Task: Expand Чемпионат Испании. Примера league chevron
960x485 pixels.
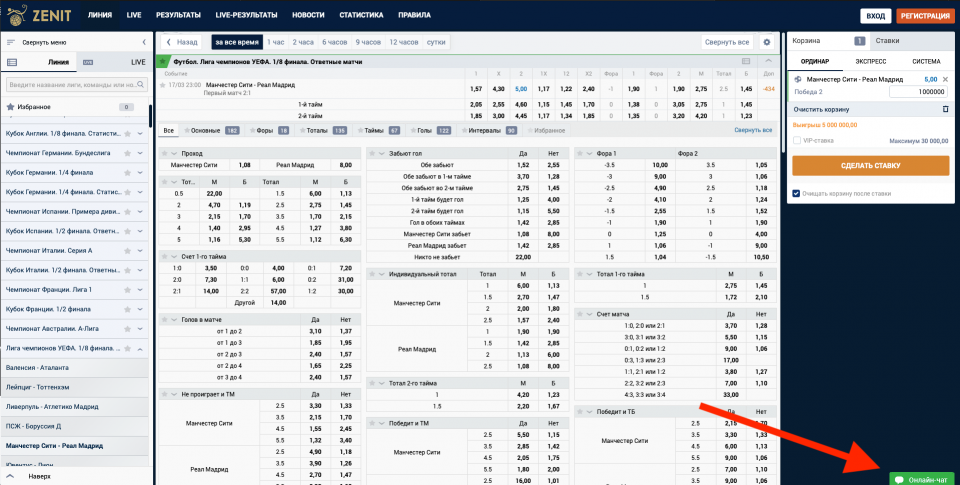Action: 140,212
